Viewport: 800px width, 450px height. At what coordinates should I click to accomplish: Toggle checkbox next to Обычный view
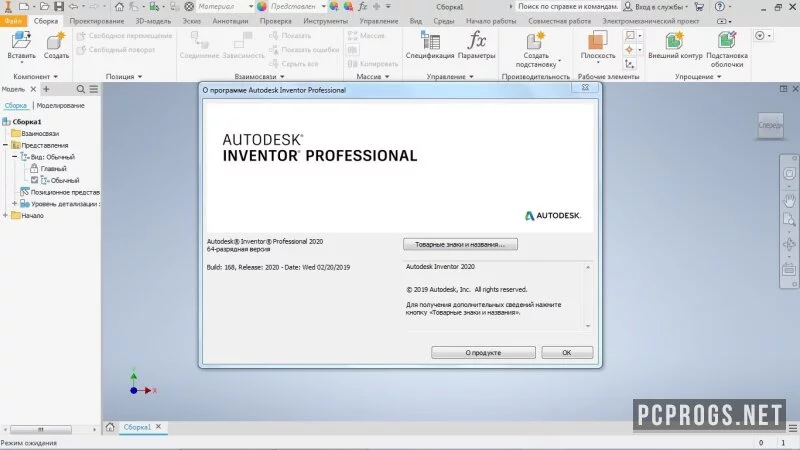point(34,180)
